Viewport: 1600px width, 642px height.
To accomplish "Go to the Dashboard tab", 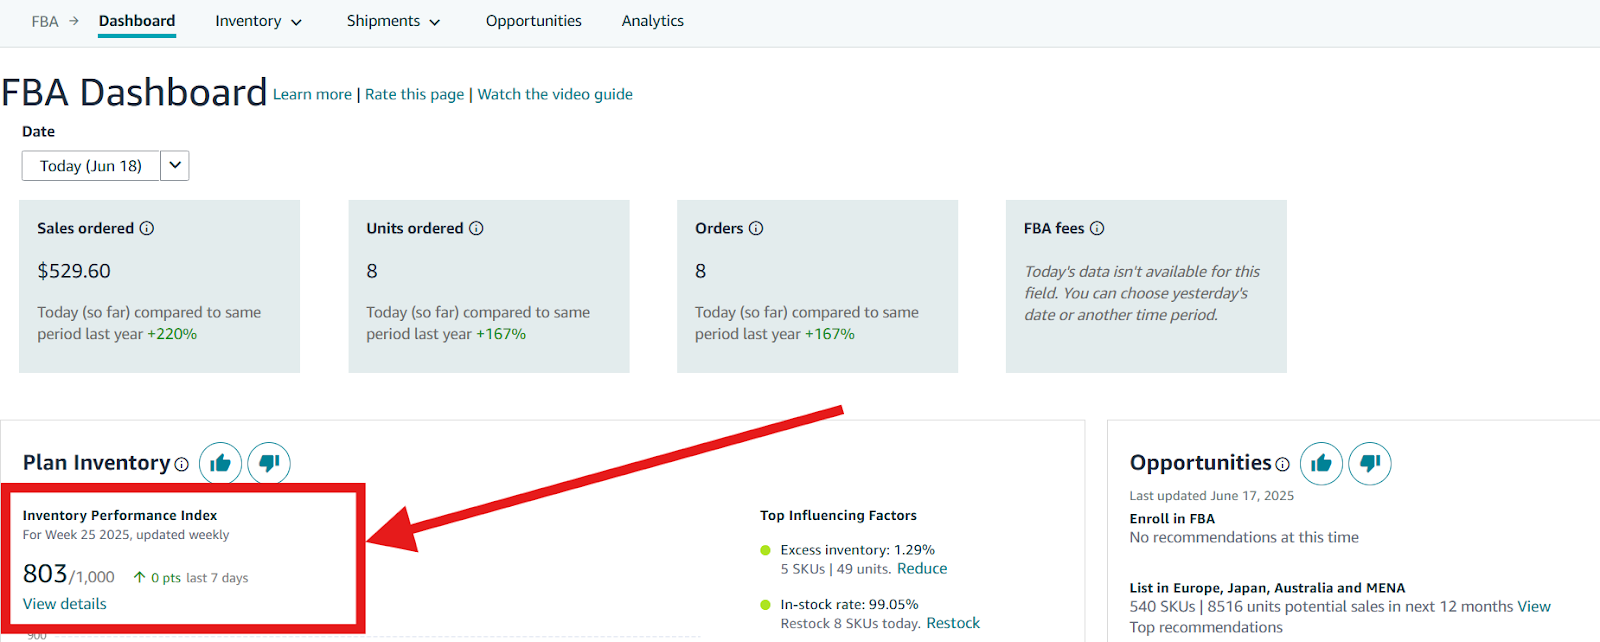I will [137, 21].
